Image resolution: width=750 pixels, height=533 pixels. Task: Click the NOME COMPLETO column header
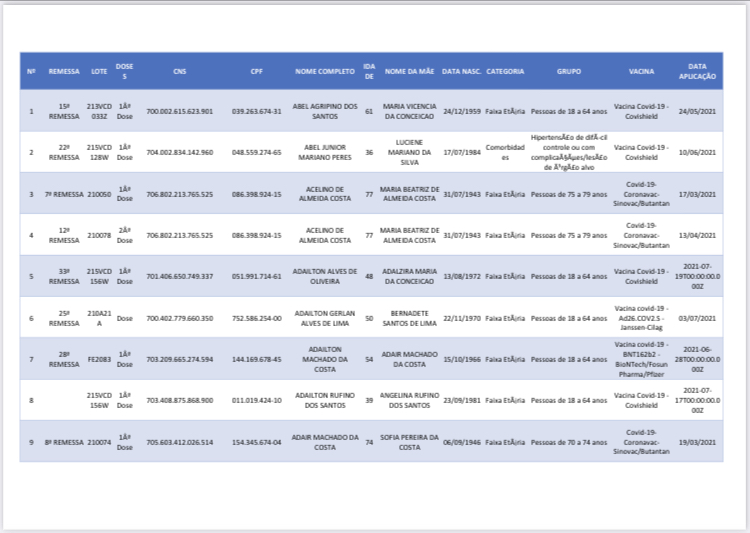(324, 72)
